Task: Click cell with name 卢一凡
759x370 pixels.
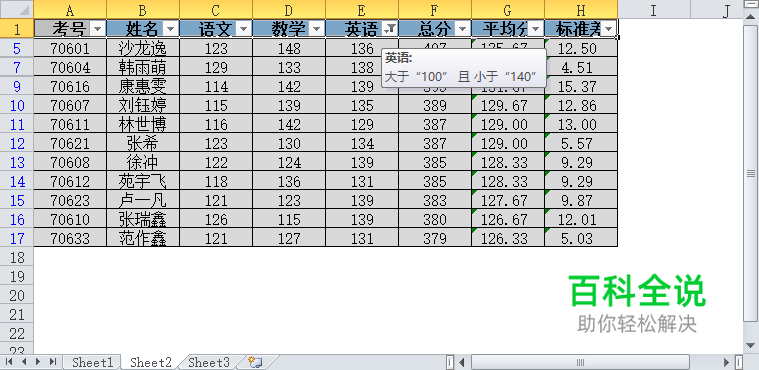Action: (x=143, y=200)
